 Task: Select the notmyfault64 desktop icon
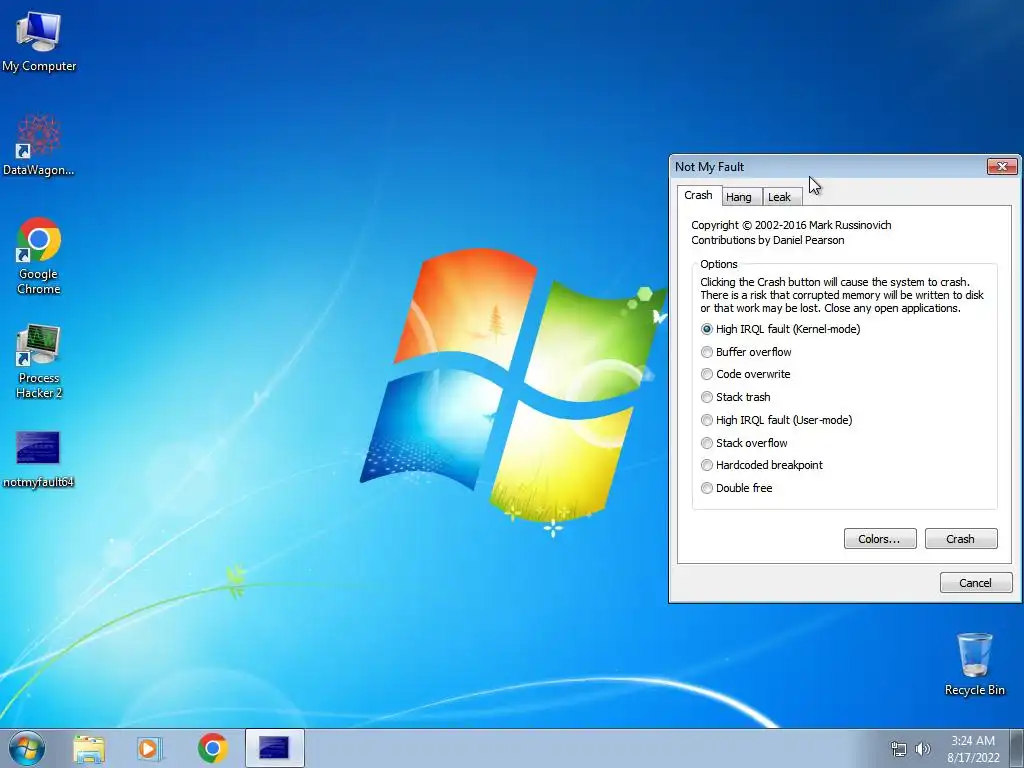coord(38,458)
